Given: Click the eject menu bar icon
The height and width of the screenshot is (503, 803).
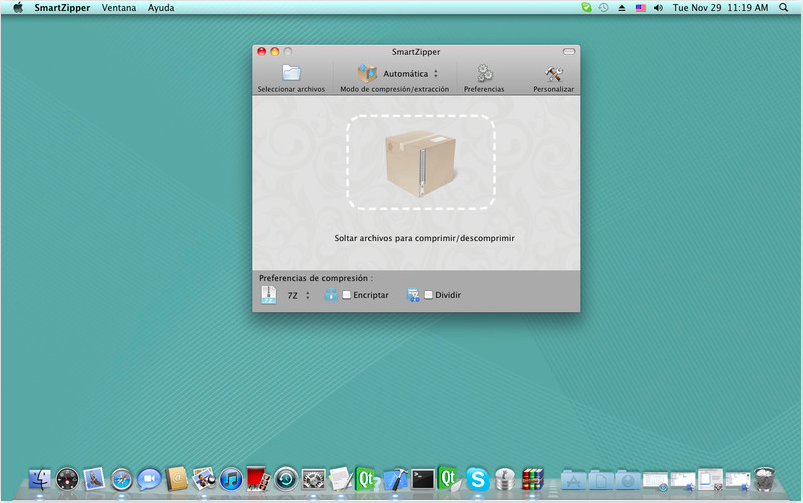Looking at the screenshot, I should (622, 8).
